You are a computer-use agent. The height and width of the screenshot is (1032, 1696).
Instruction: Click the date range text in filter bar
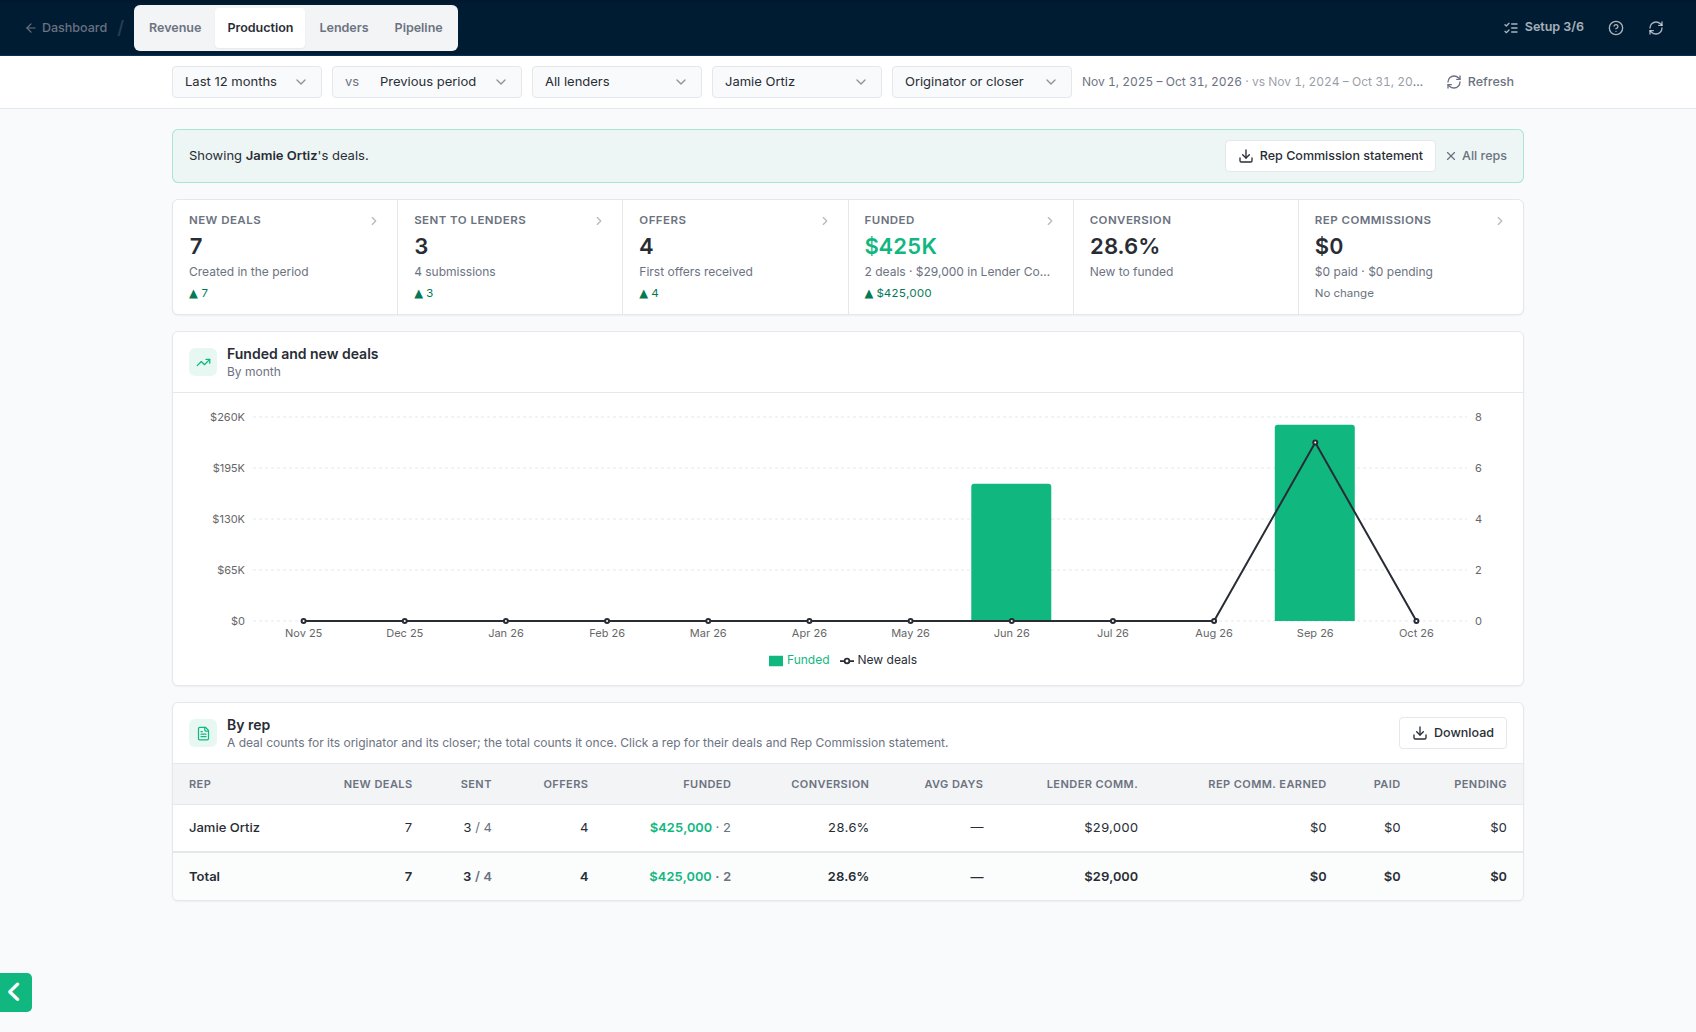pos(1252,82)
